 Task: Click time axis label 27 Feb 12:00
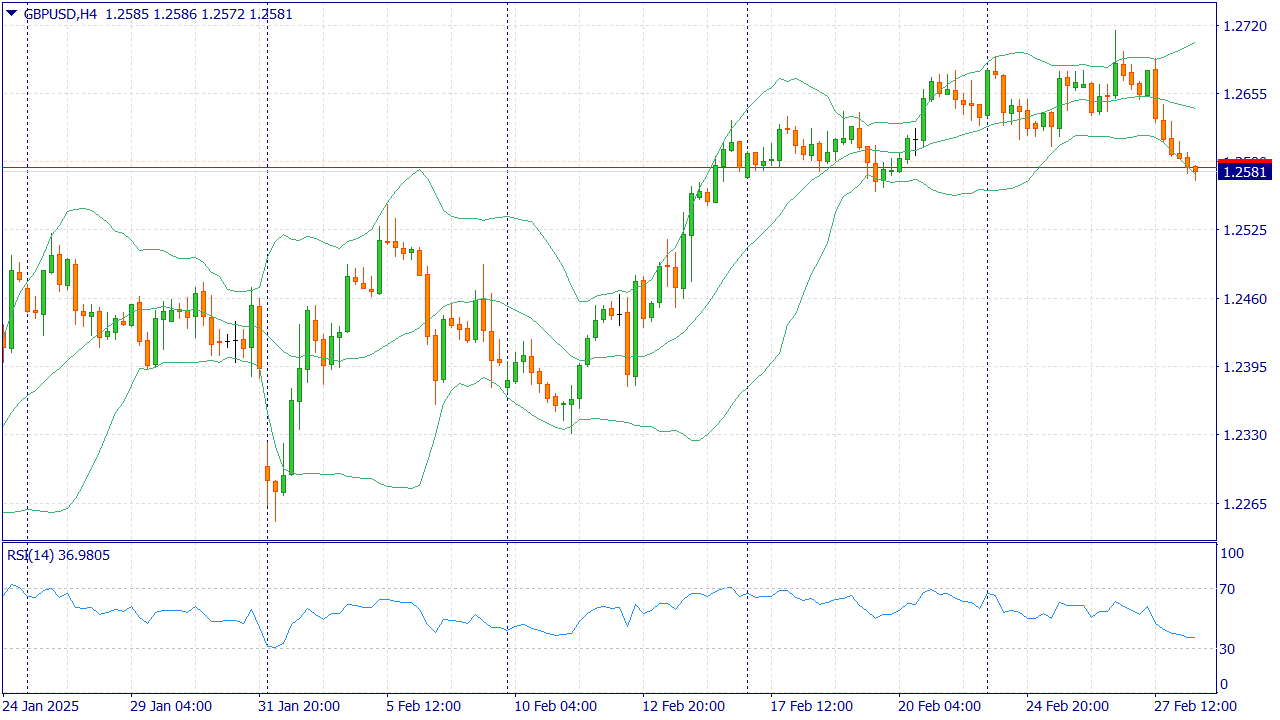tap(1195, 706)
